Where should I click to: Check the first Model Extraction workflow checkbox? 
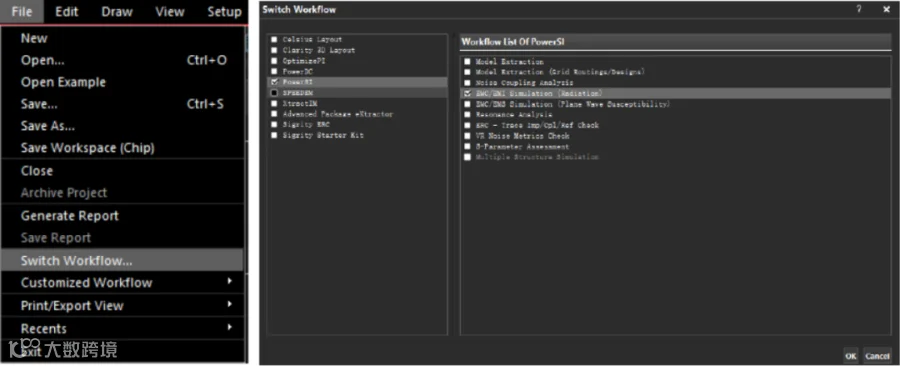point(468,61)
